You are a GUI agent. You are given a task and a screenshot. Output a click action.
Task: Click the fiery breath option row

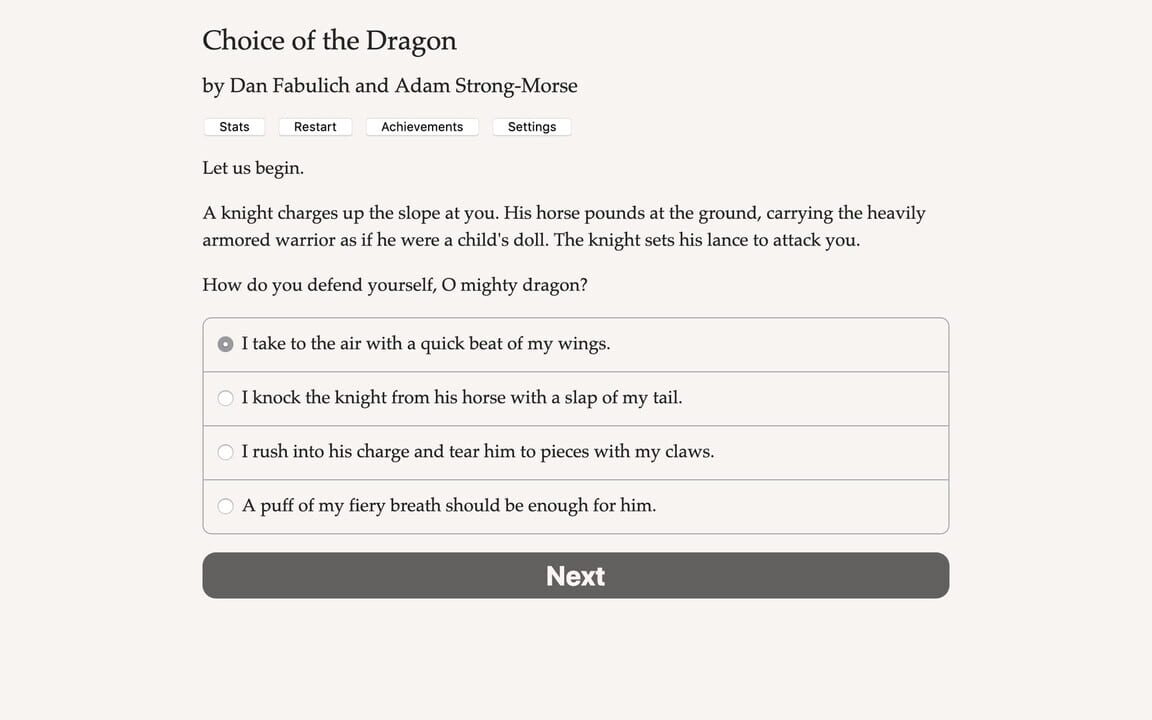(x=575, y=505)
